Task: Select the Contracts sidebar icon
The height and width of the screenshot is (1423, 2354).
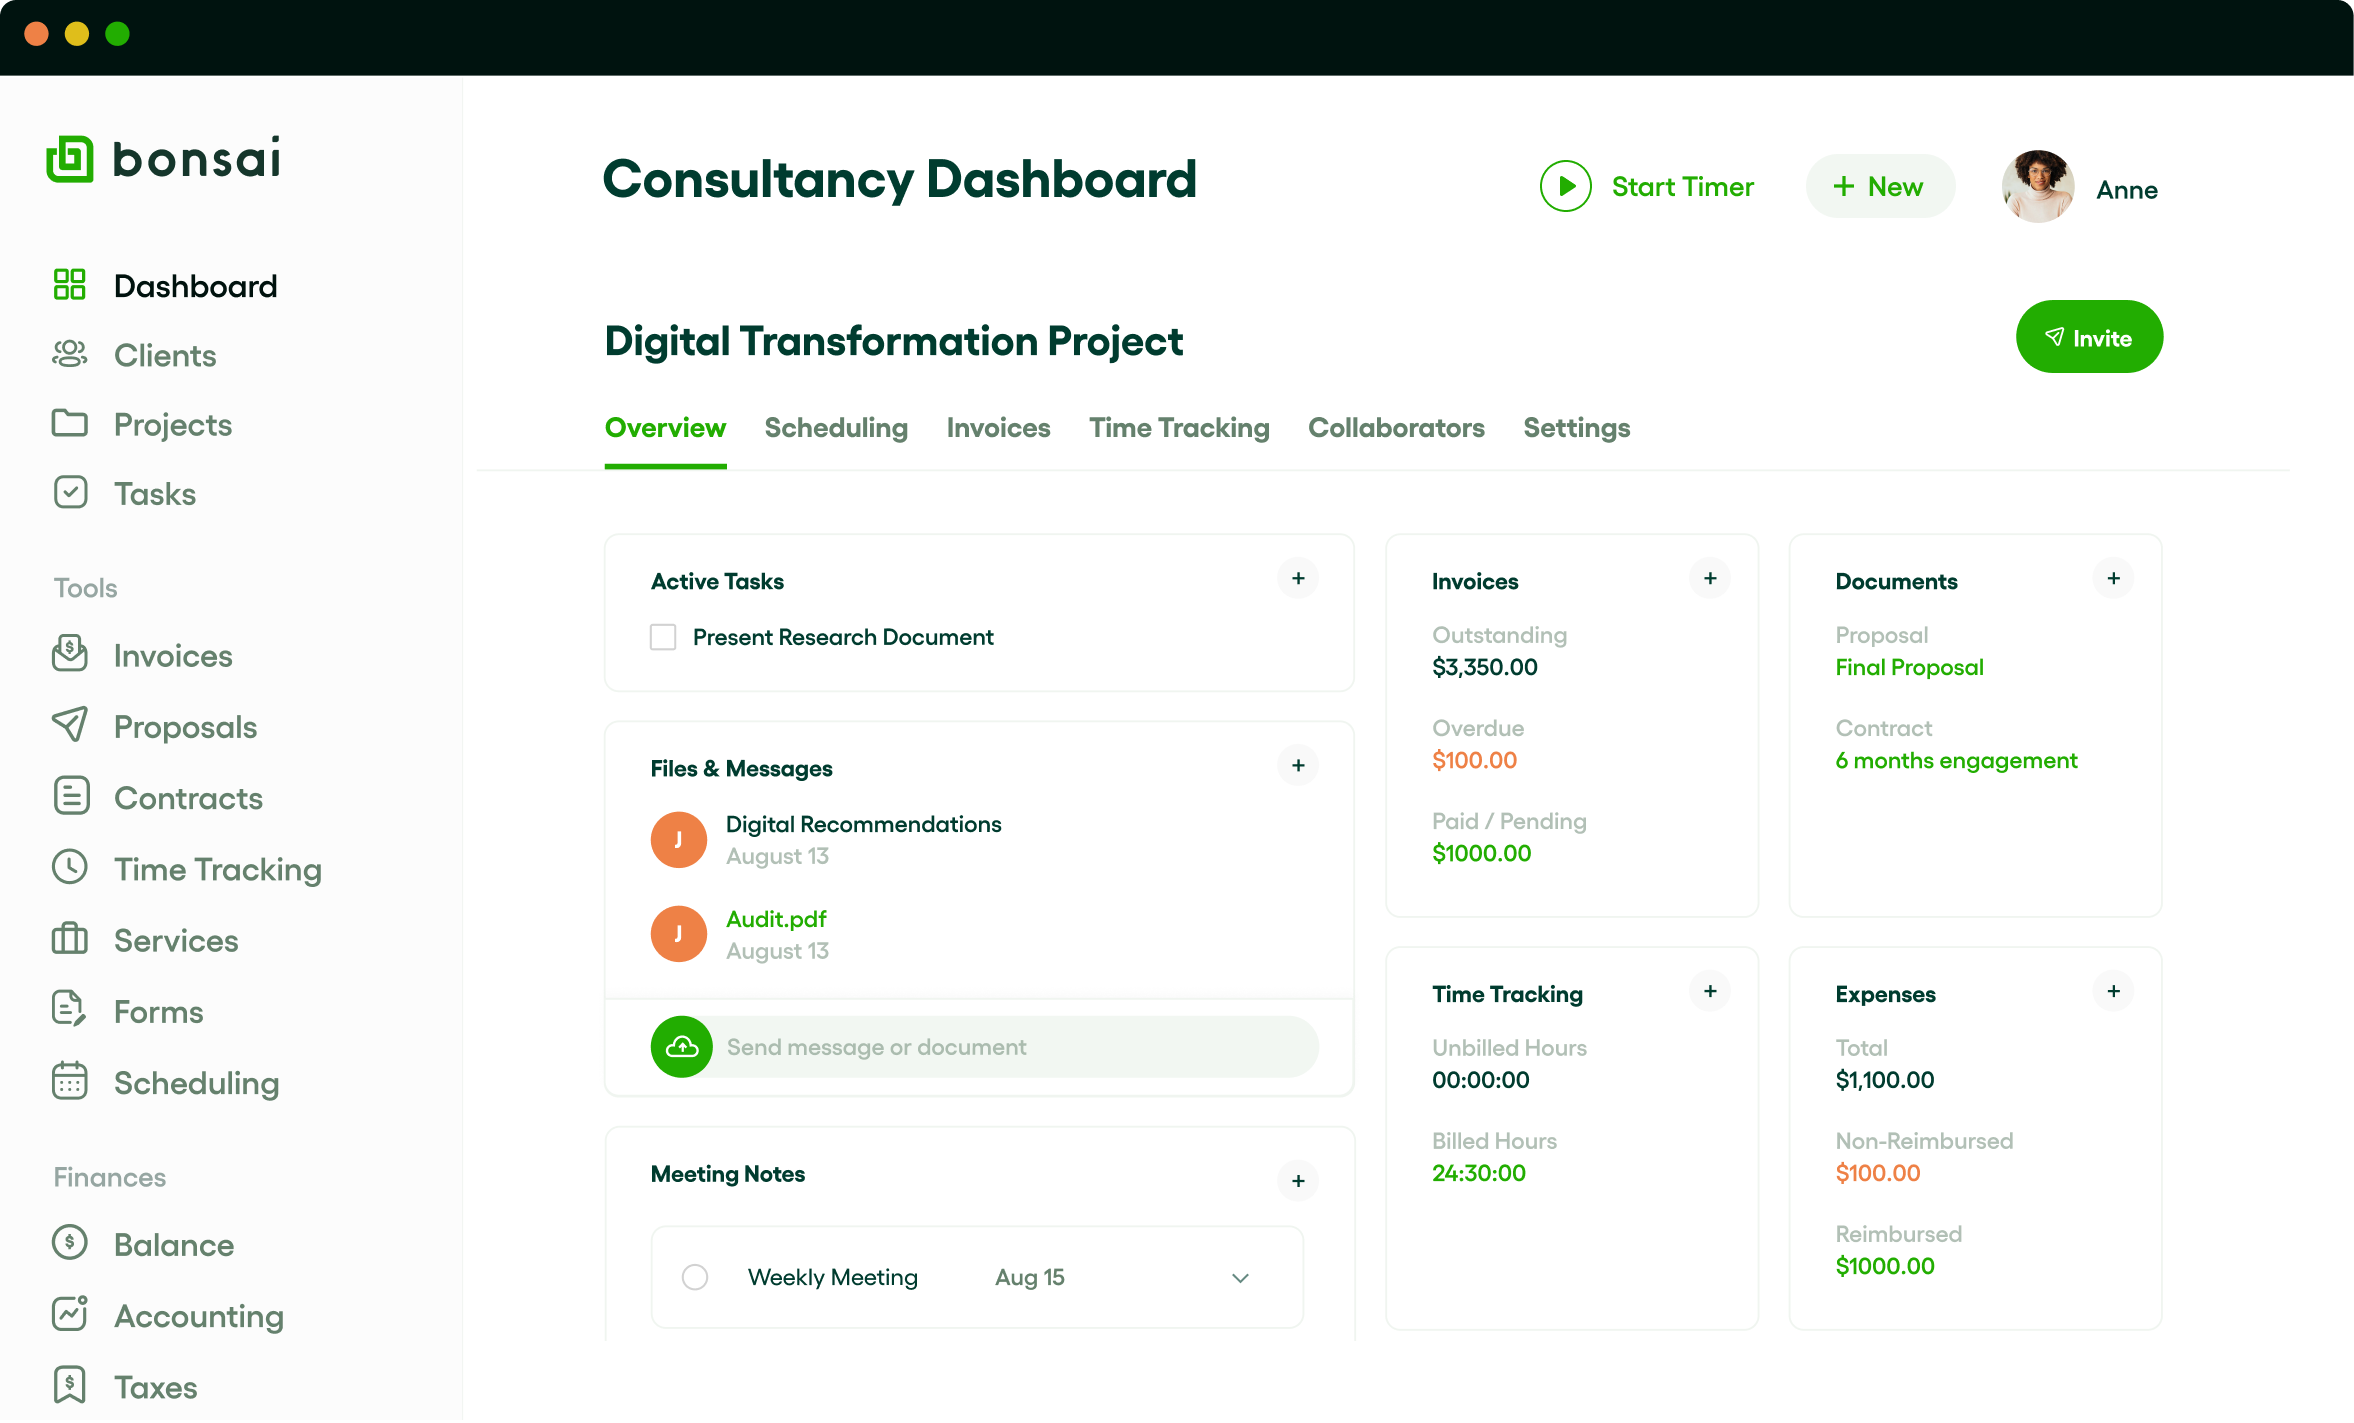Action: point(68,796)
